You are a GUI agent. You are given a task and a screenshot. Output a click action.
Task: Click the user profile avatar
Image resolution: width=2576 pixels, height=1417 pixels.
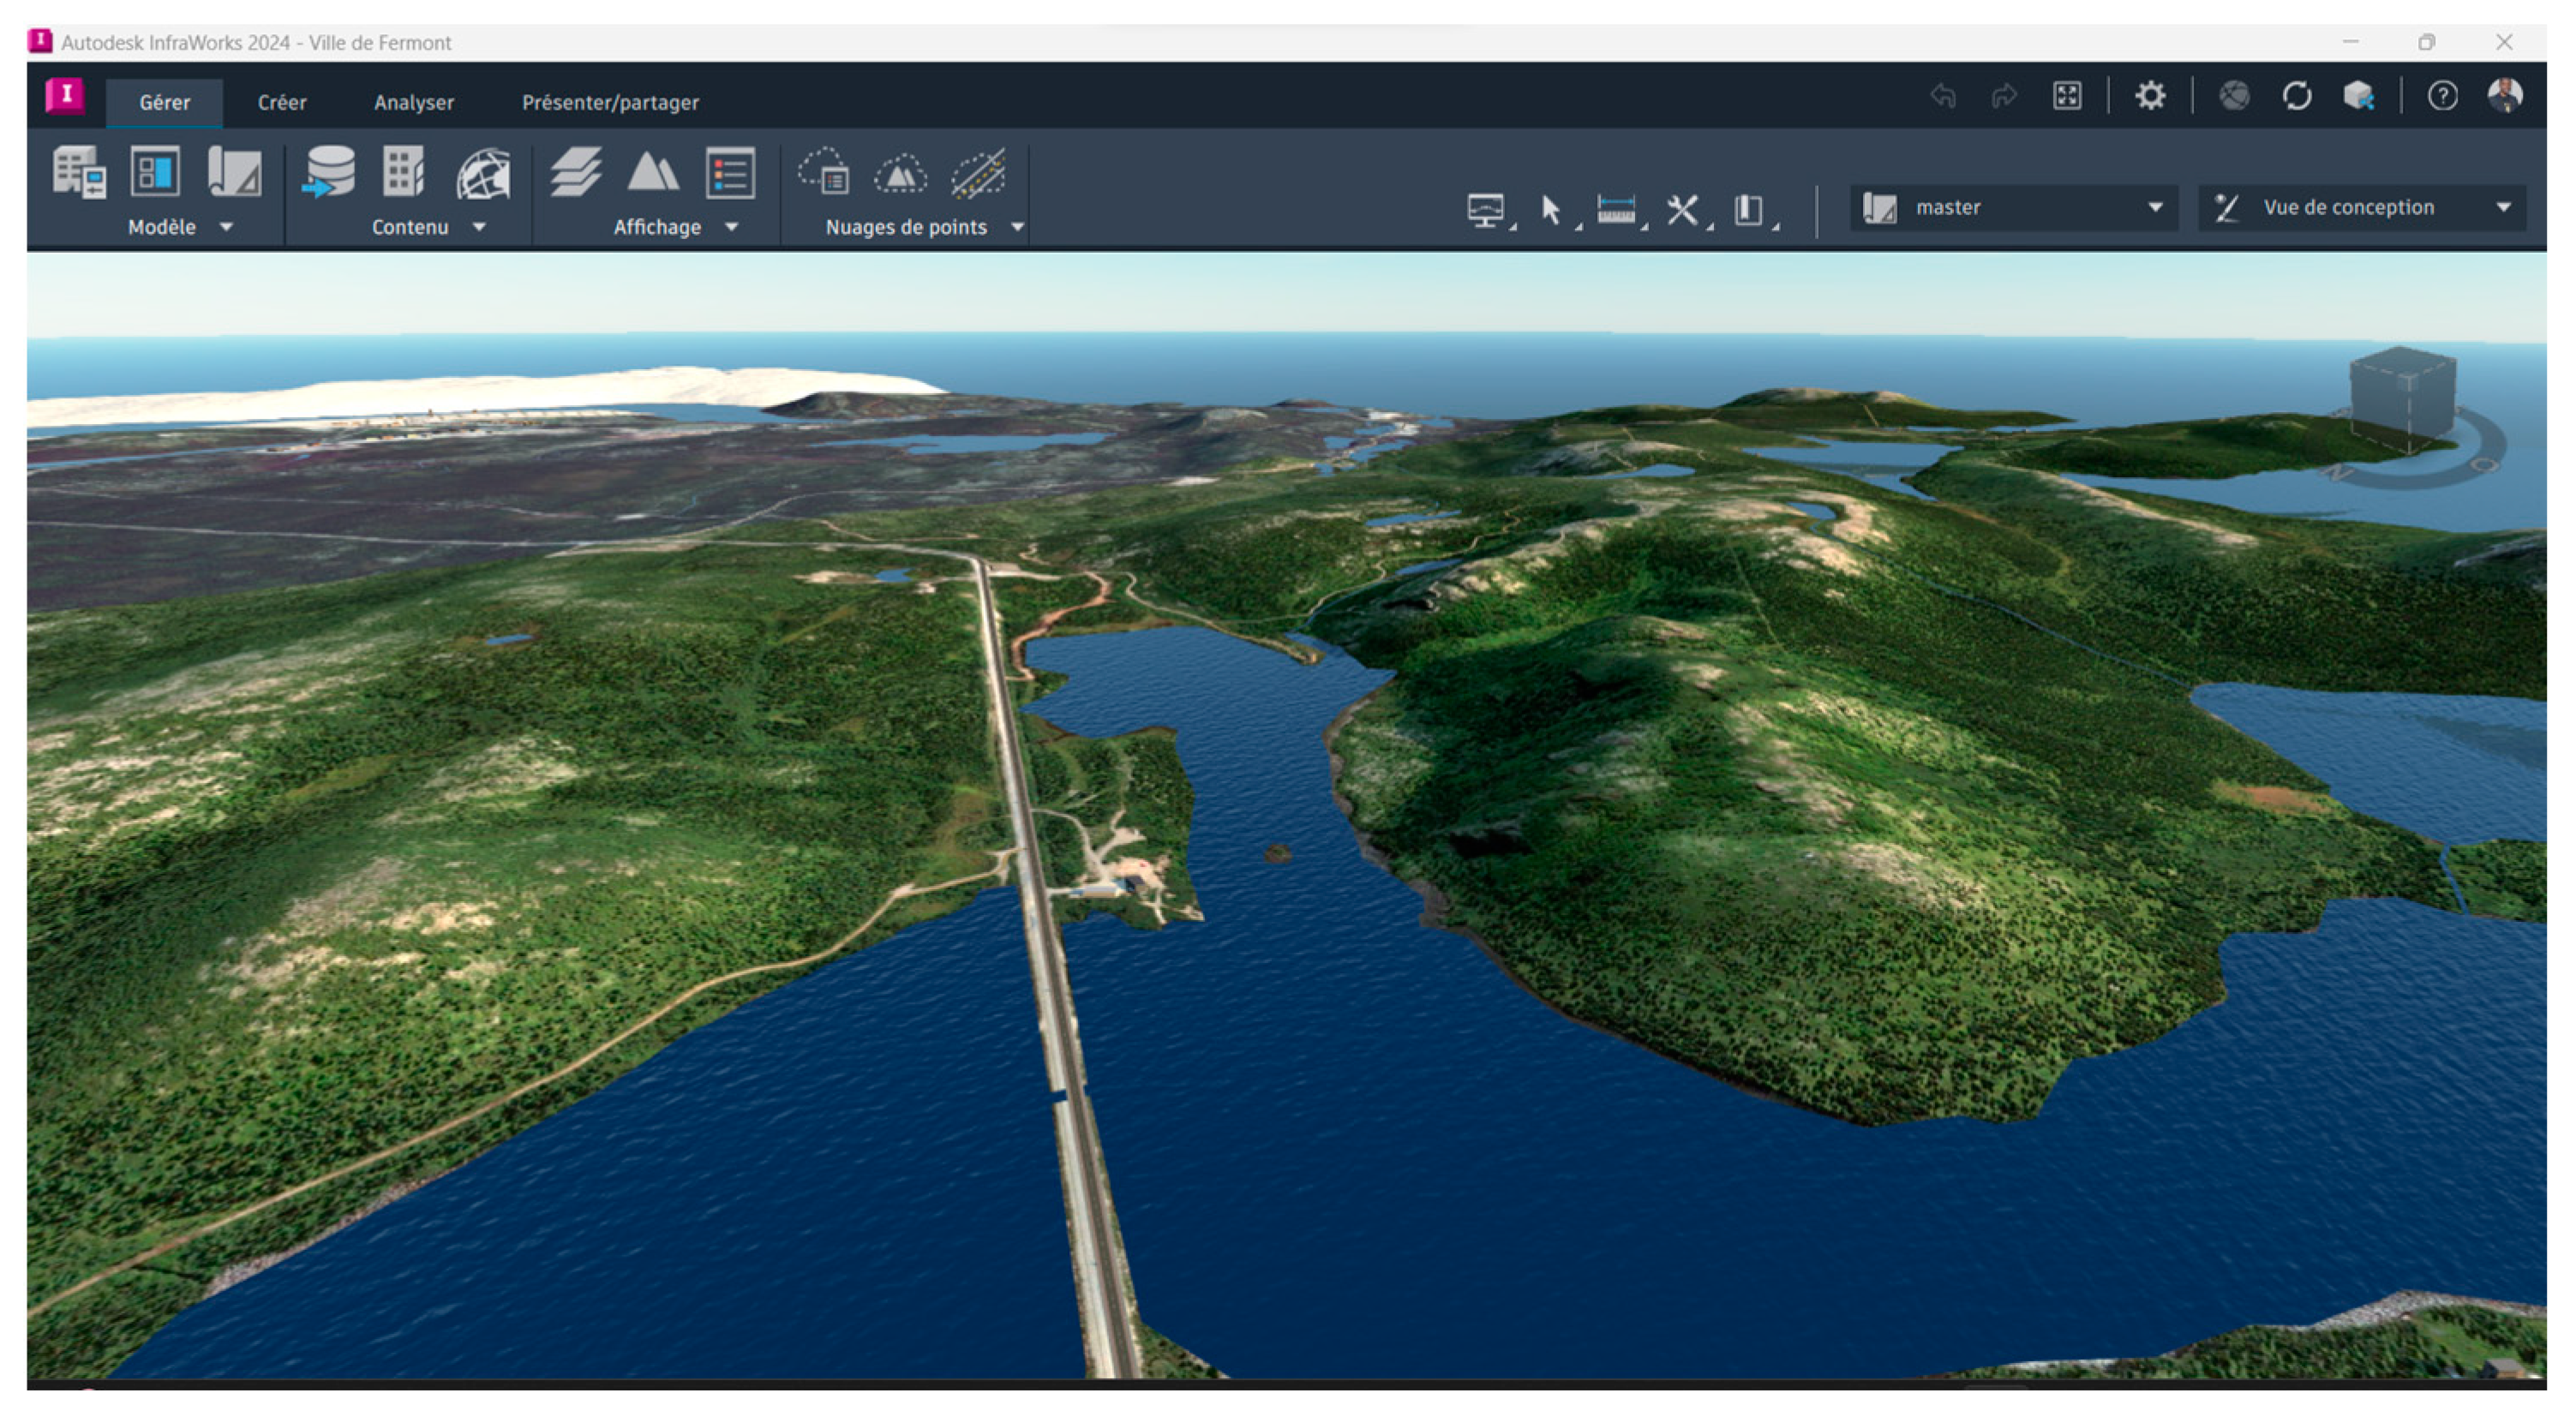coord(2505,96)
